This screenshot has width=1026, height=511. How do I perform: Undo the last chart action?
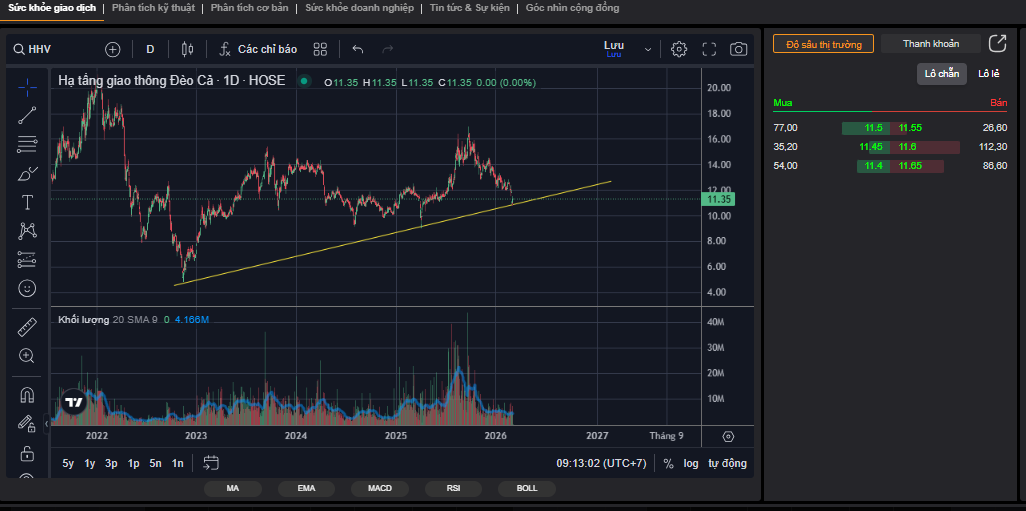pos(357,49)
